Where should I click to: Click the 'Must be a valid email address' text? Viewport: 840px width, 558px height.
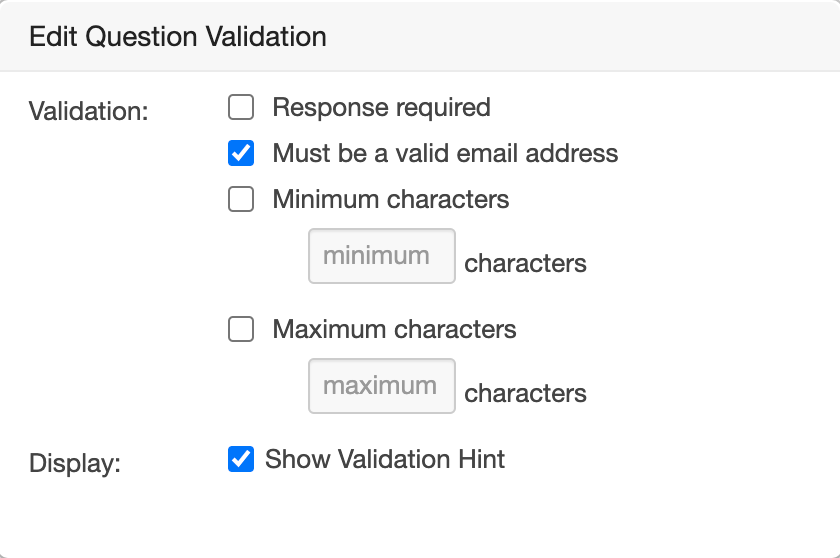445,154
